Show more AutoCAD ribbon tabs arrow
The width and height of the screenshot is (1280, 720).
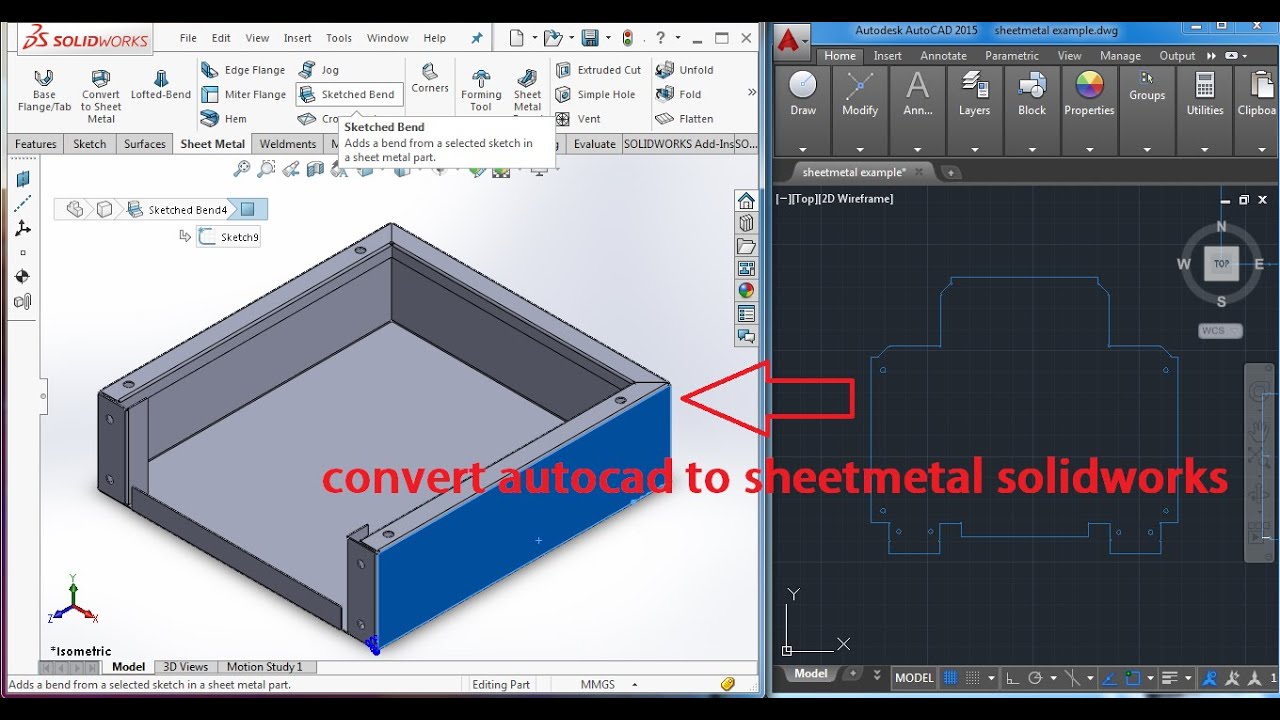point(1211,56)
